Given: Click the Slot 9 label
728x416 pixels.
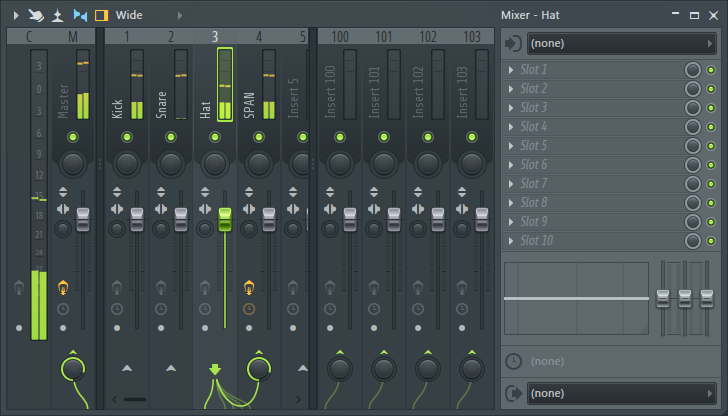Looking at the screenshot, I should click(533, 222).
